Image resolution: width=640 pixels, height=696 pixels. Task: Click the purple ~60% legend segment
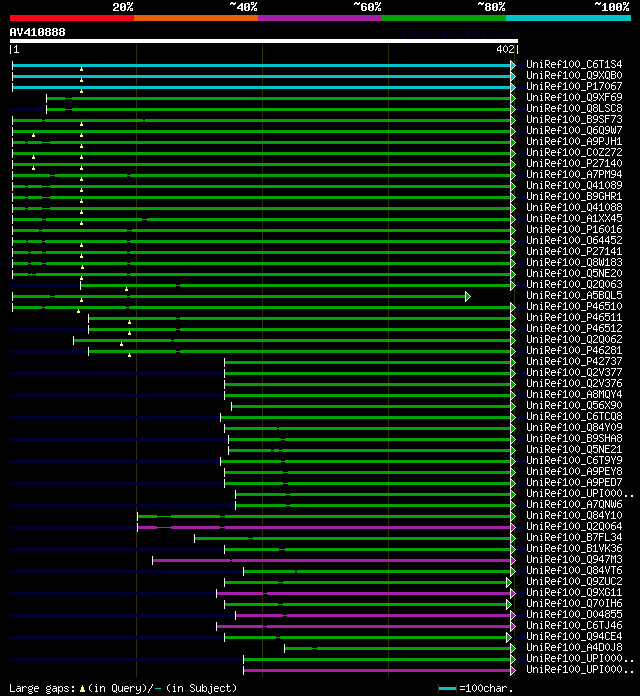tap(320, 18)
